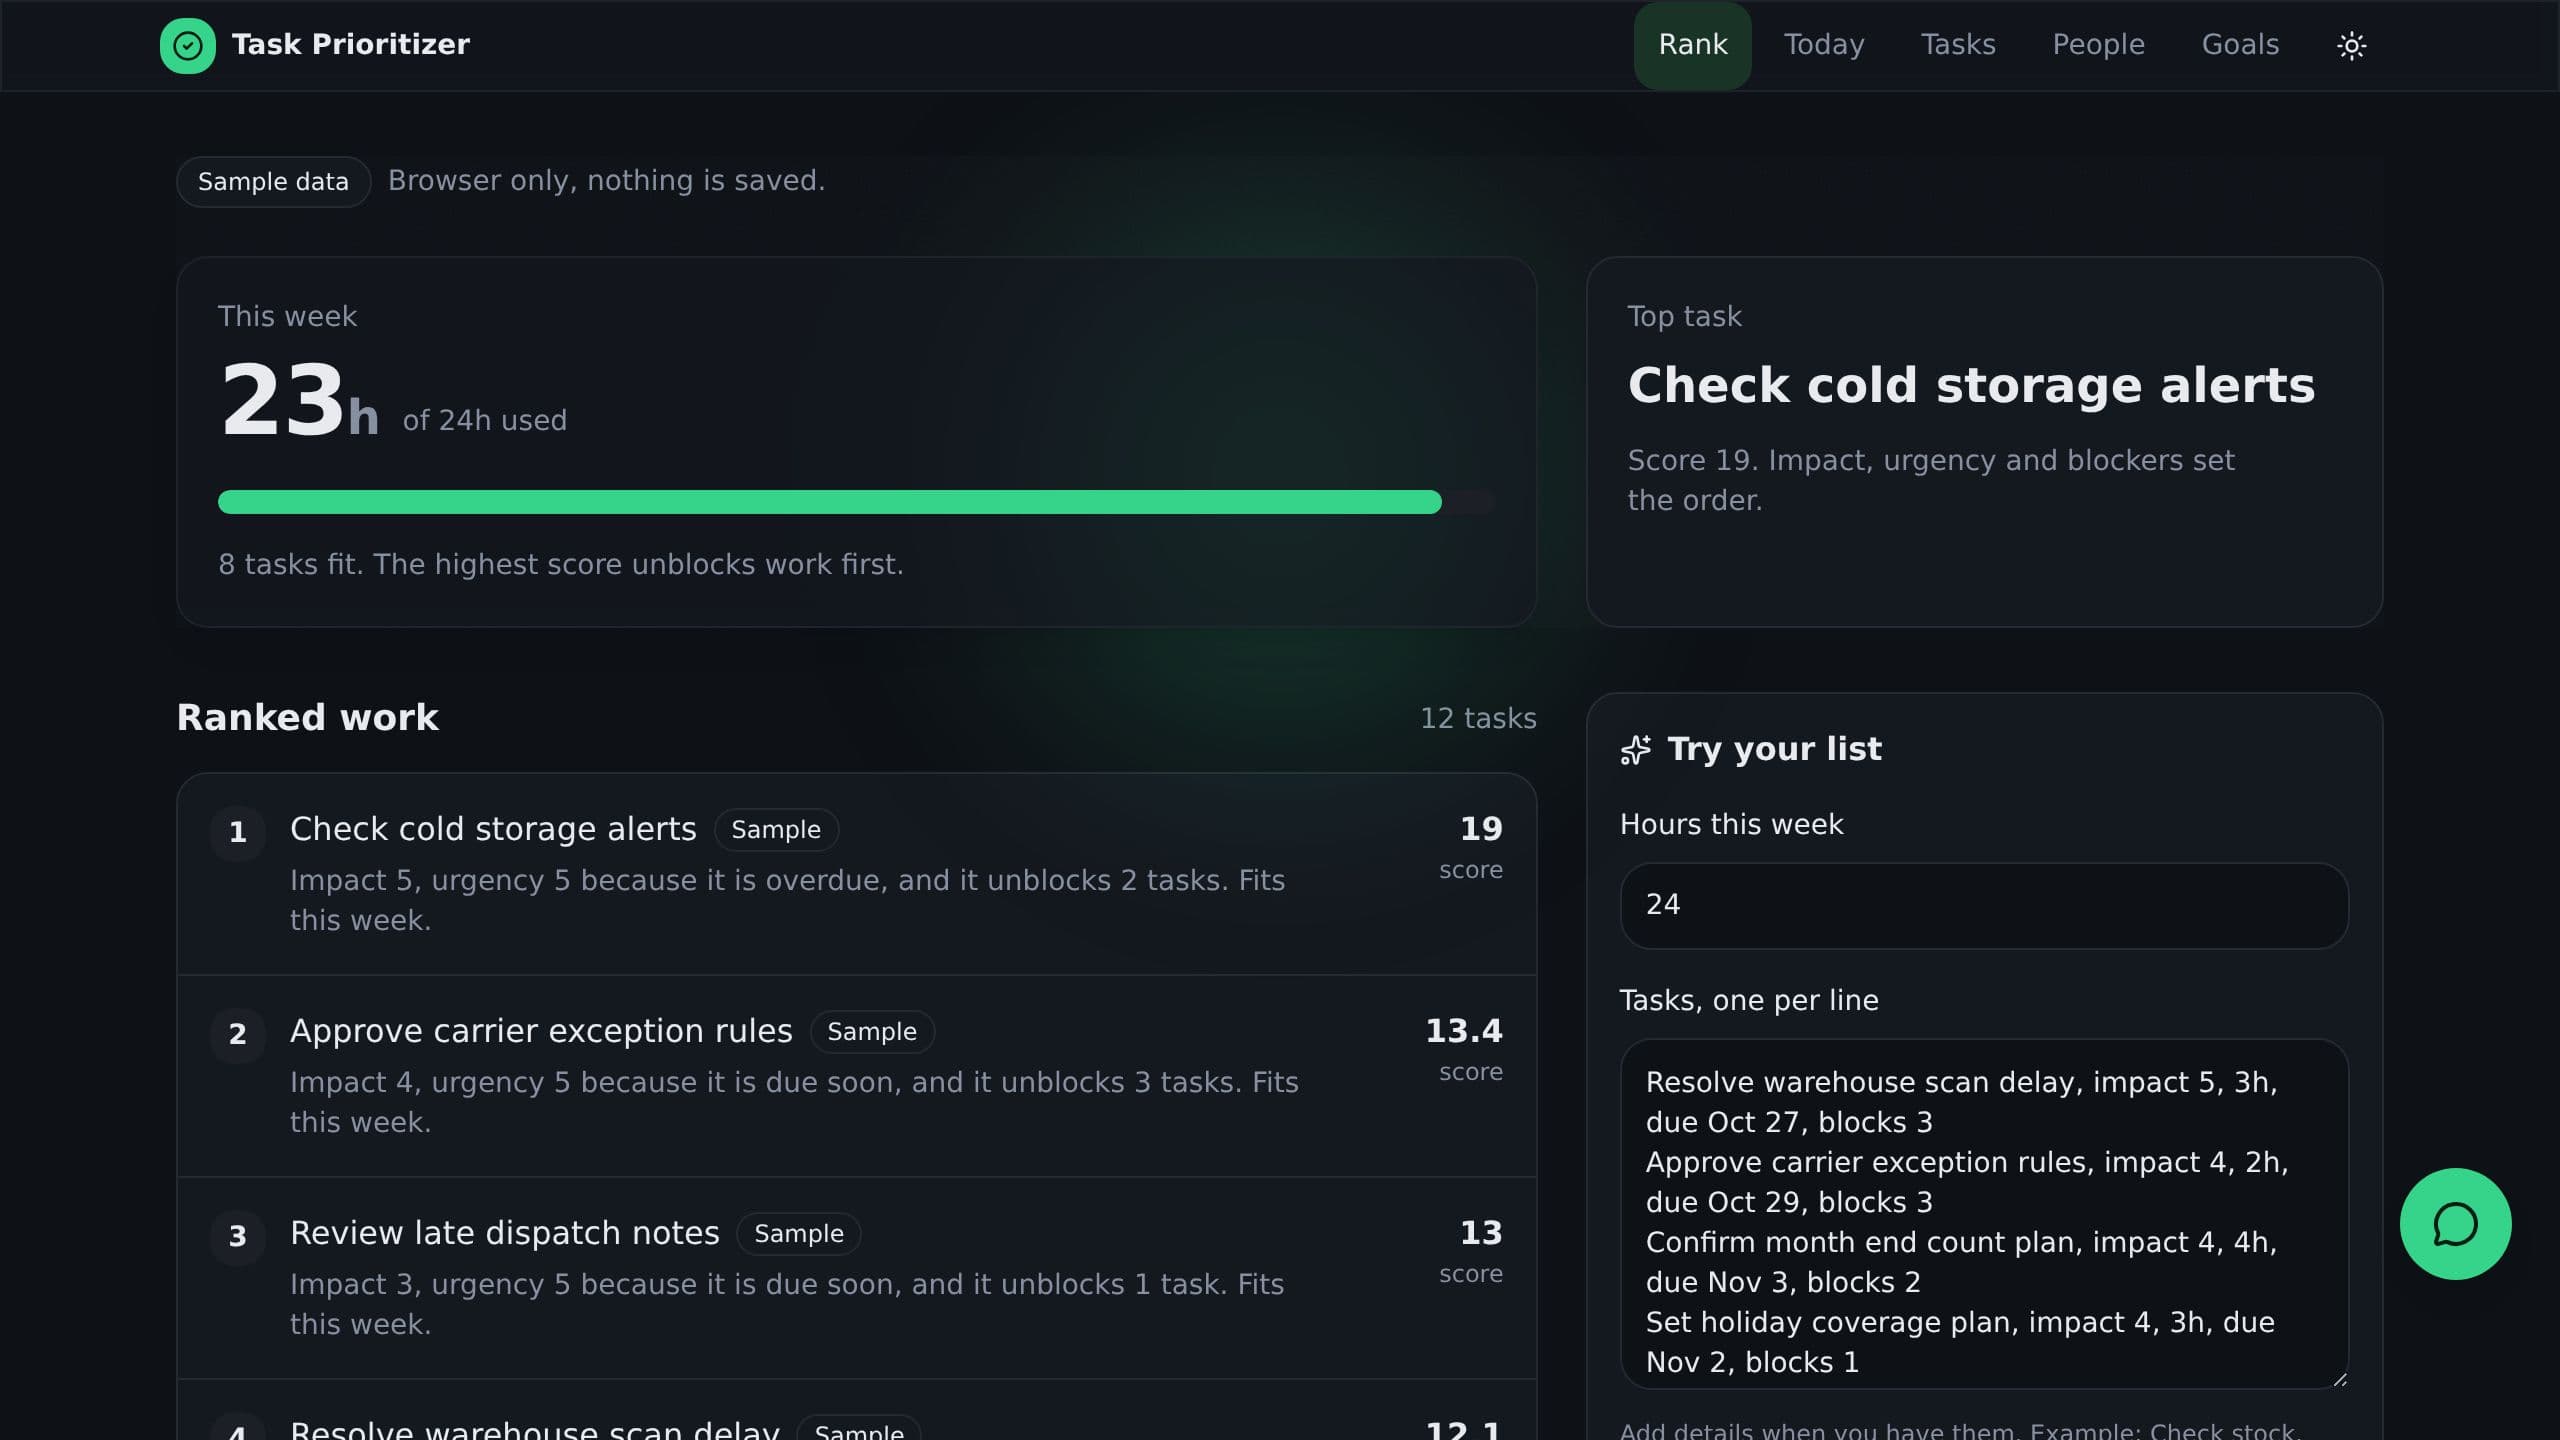2560x1440 pixels.
Task: Click the rank number 3 badge
Action: 237,1237
